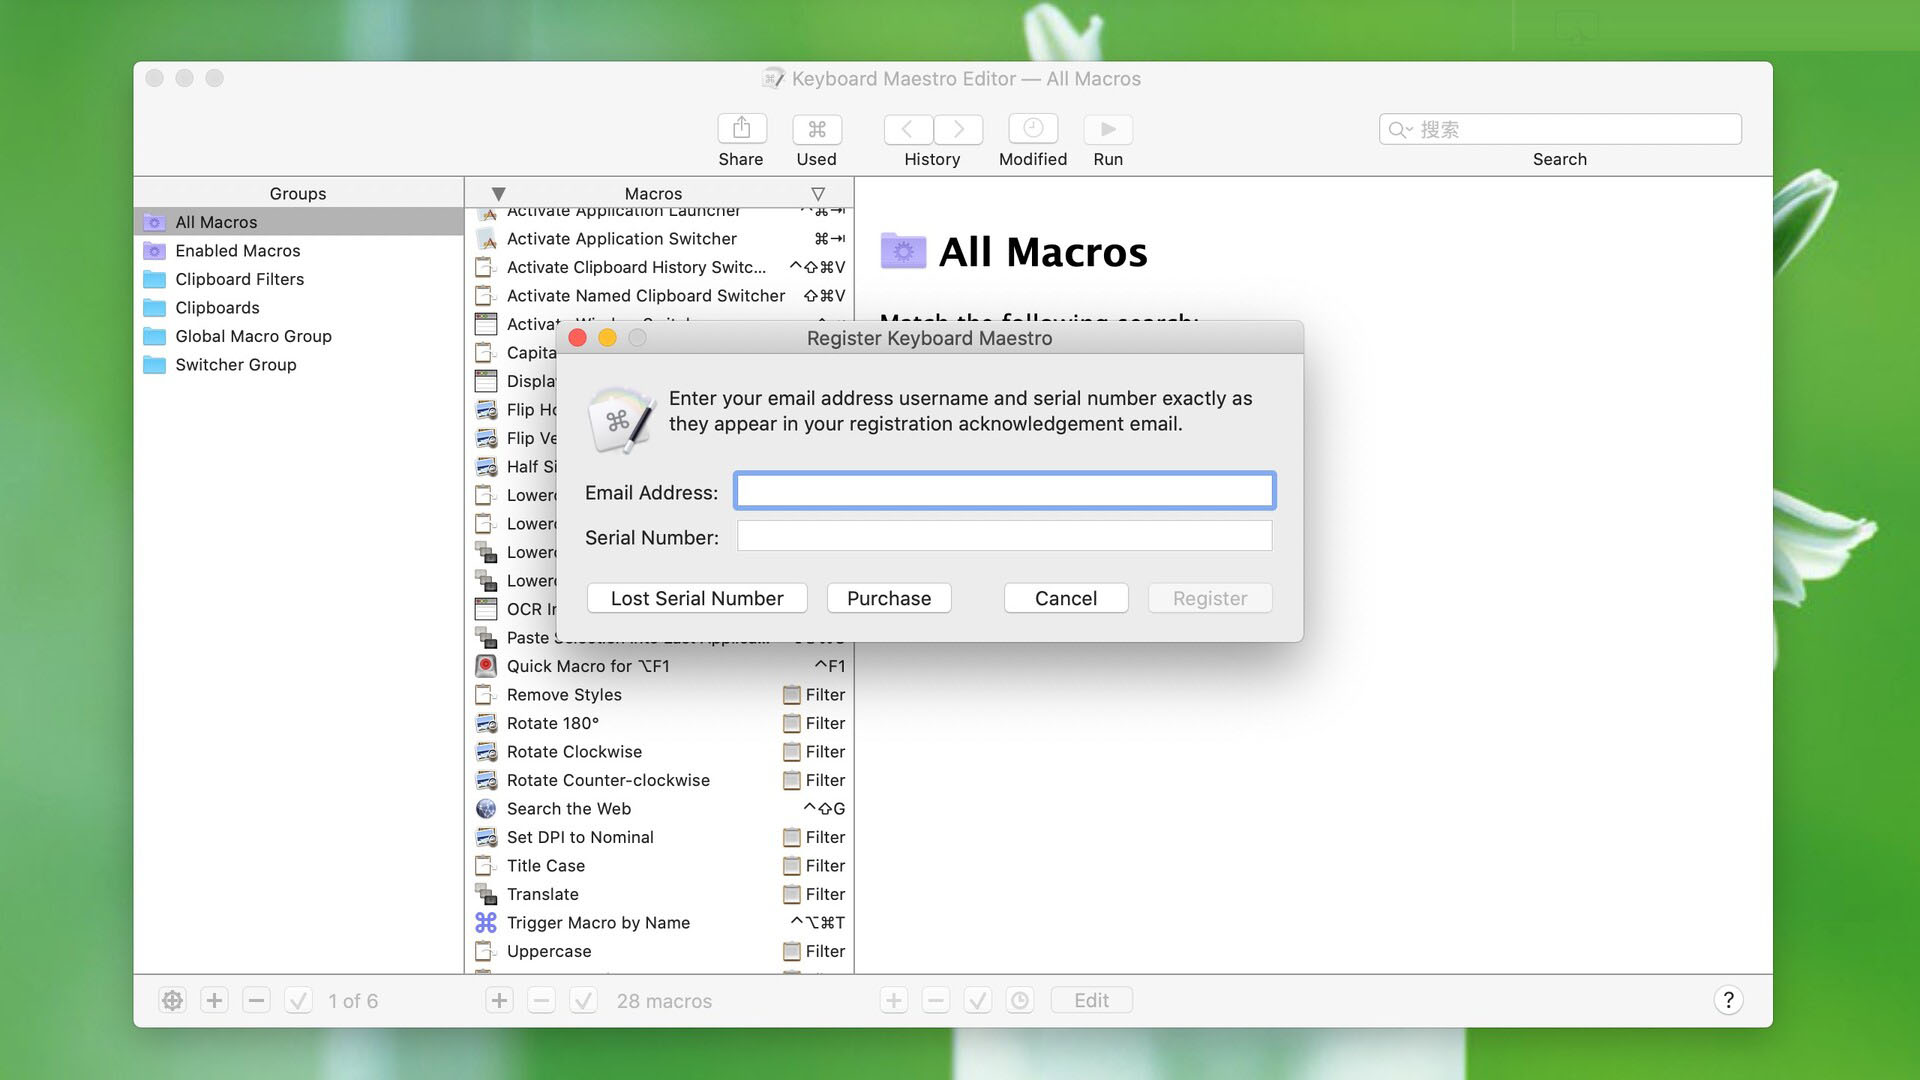
Task: Click the Share toolbar icon
Action: [740, 128]
